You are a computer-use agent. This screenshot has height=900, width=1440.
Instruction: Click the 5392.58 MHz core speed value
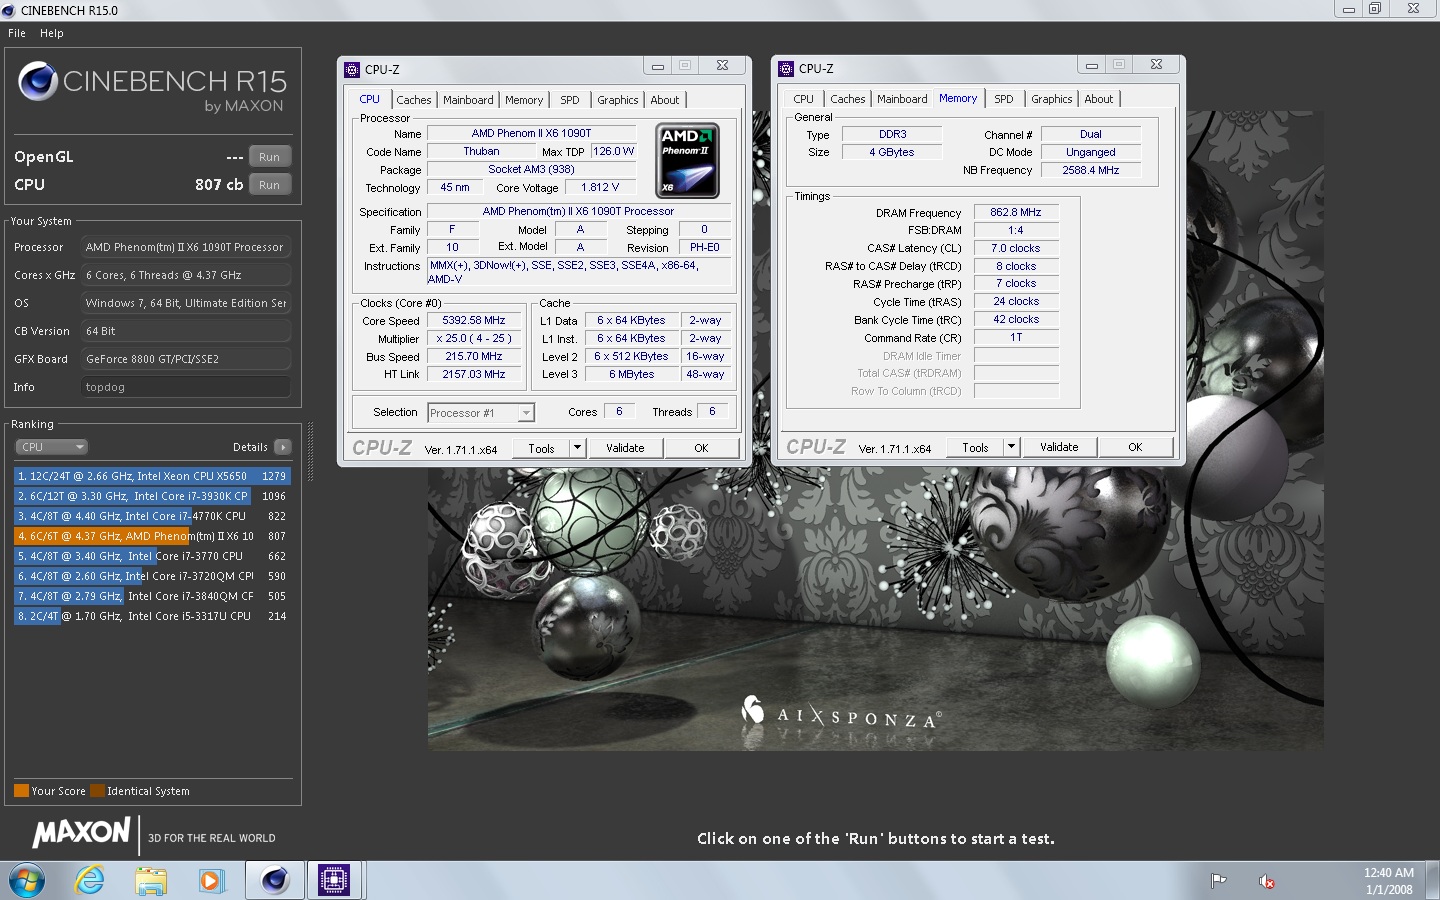474,321
